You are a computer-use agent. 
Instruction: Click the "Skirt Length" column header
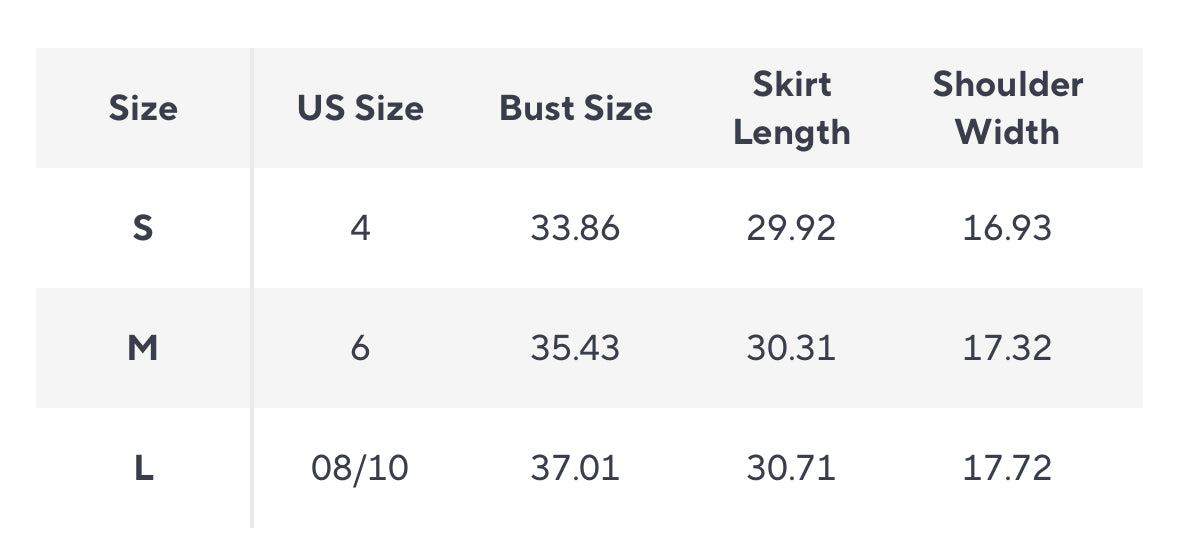[791, 108]
